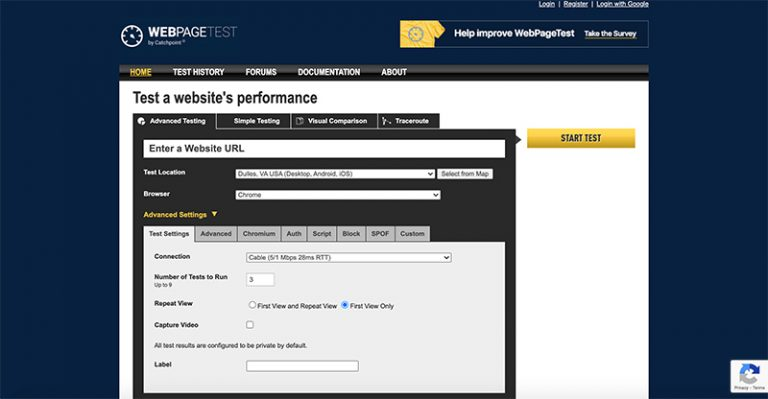
Task: Open the Block settings tab
Action: point(351,234)
